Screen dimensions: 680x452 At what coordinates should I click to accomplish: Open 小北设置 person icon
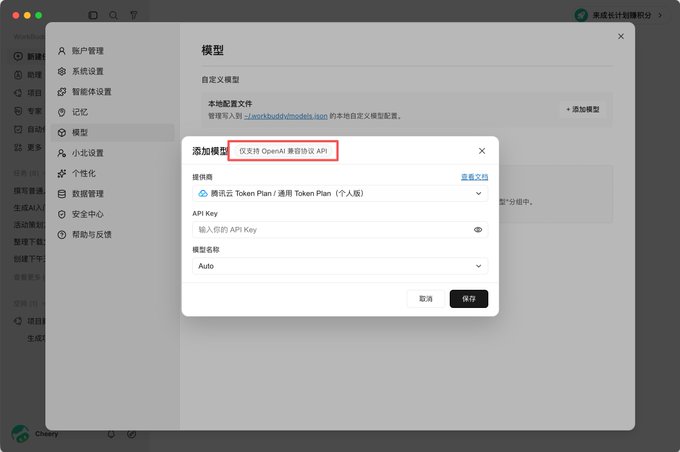pyautogui.click(x=62, y=153)
